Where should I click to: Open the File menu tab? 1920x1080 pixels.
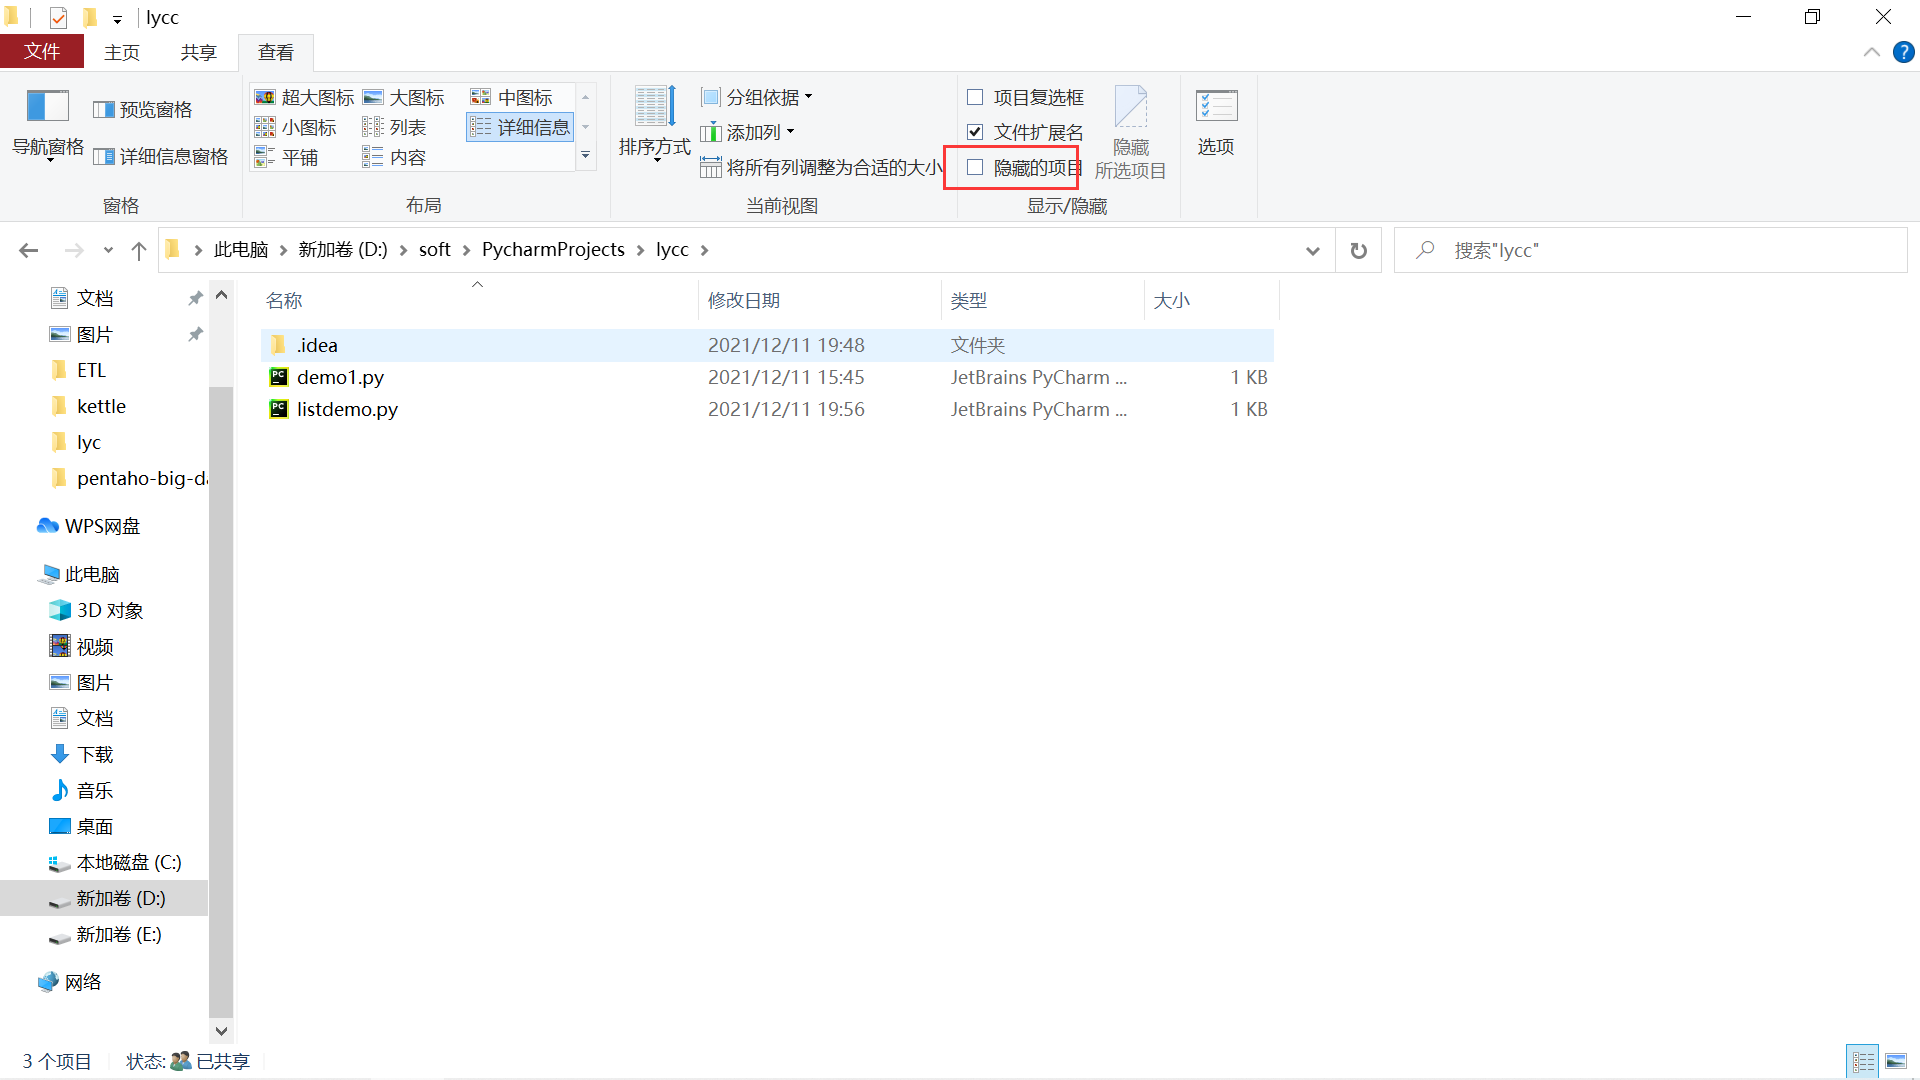[42, 52]
